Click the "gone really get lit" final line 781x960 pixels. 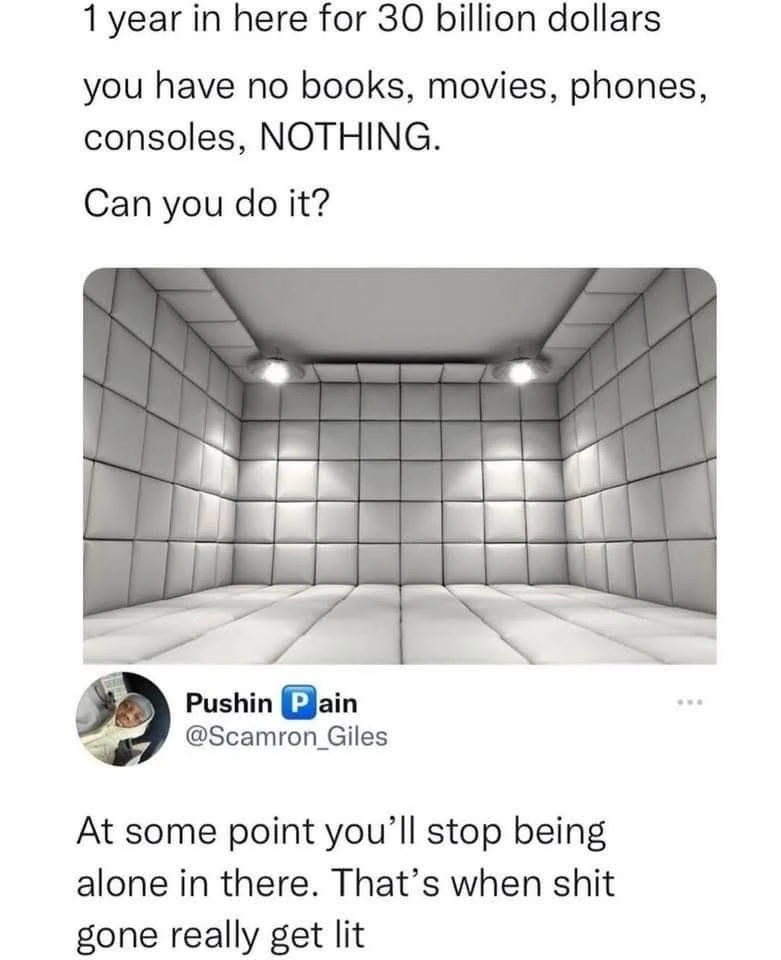[x=220, y=936]
